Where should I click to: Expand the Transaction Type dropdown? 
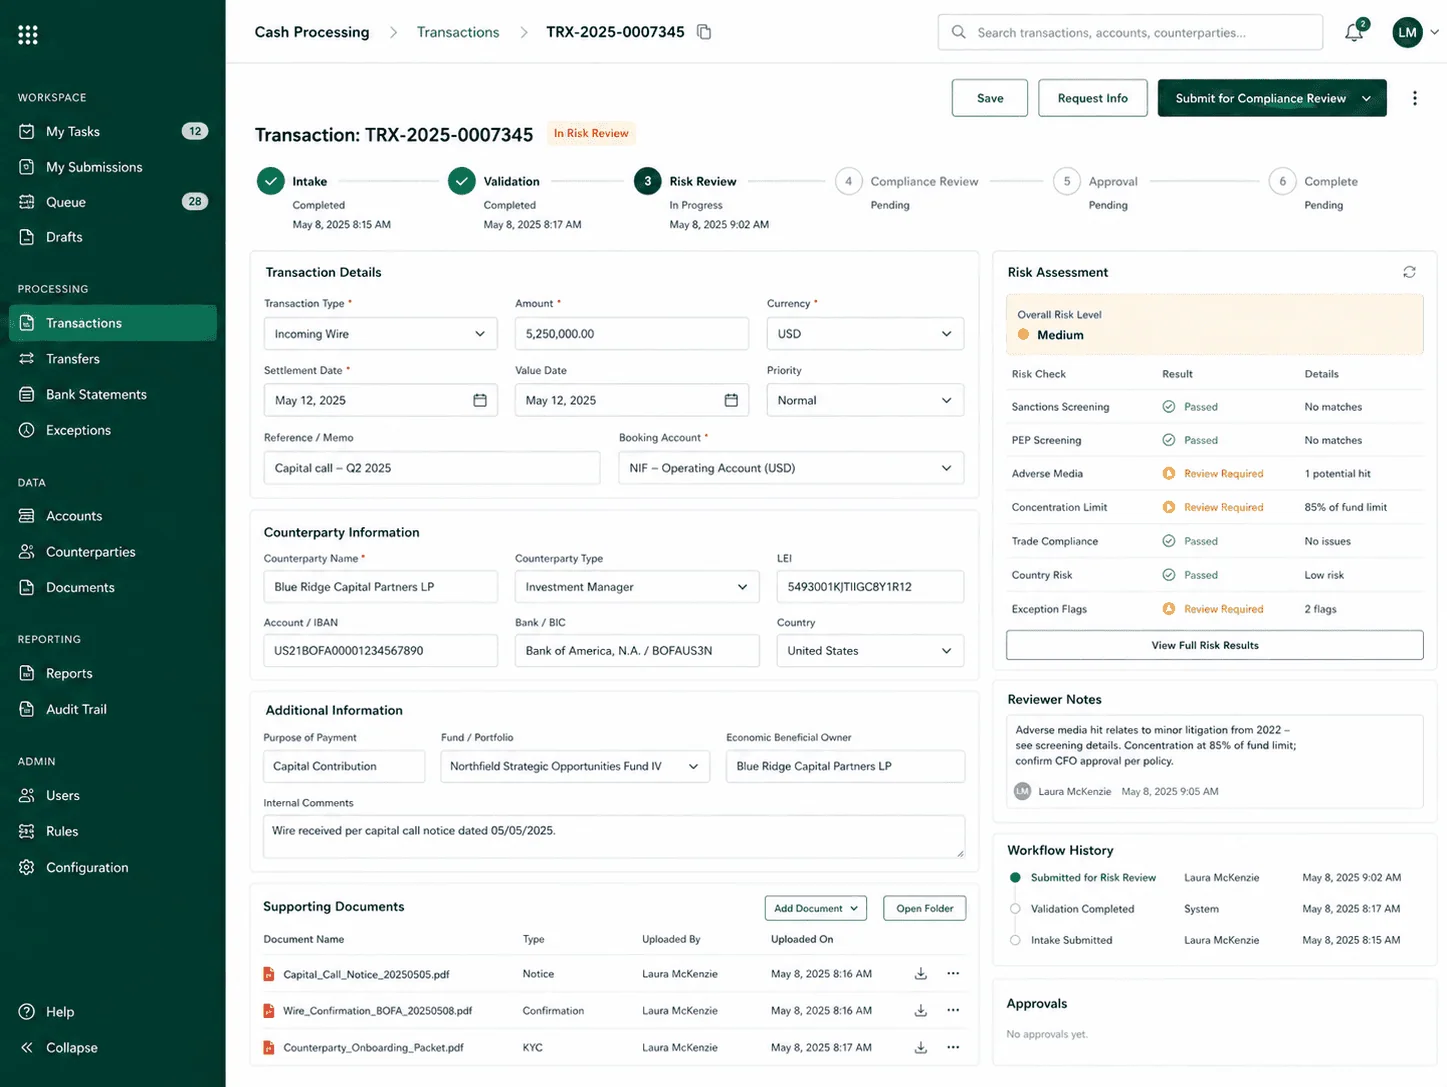tap(380, 334)
